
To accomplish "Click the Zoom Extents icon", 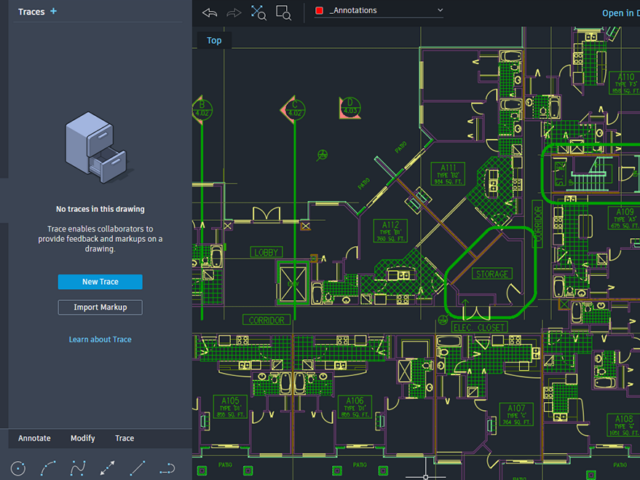I will click(259, 13).
